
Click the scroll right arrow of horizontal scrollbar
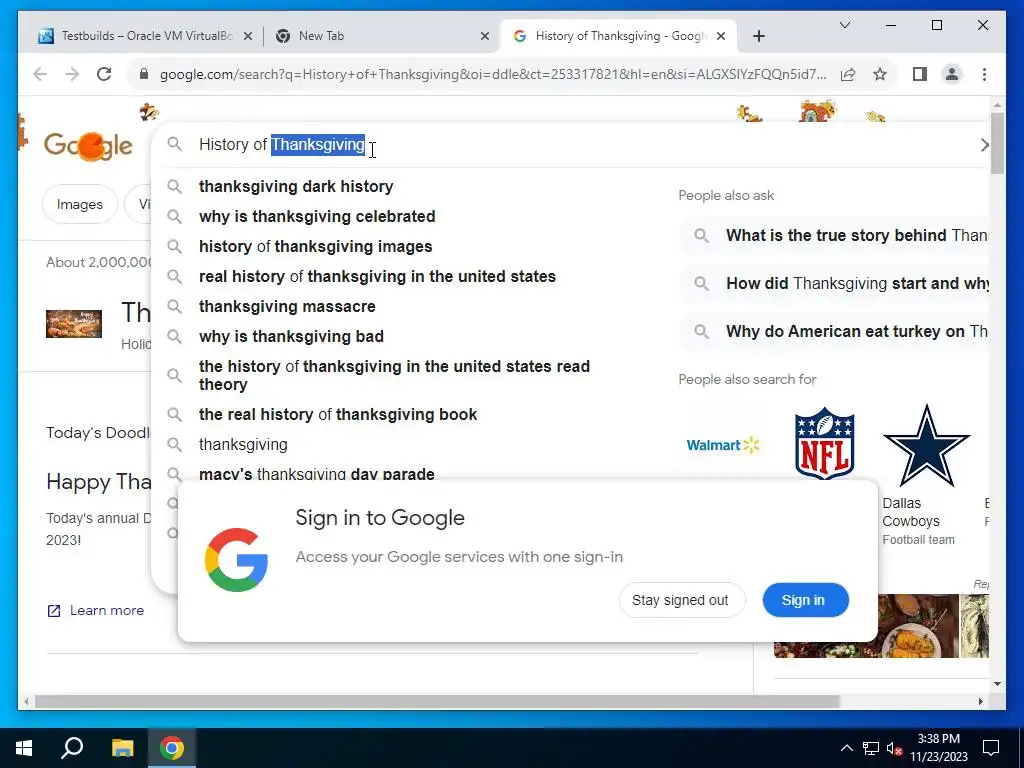(x=980, y=702)
